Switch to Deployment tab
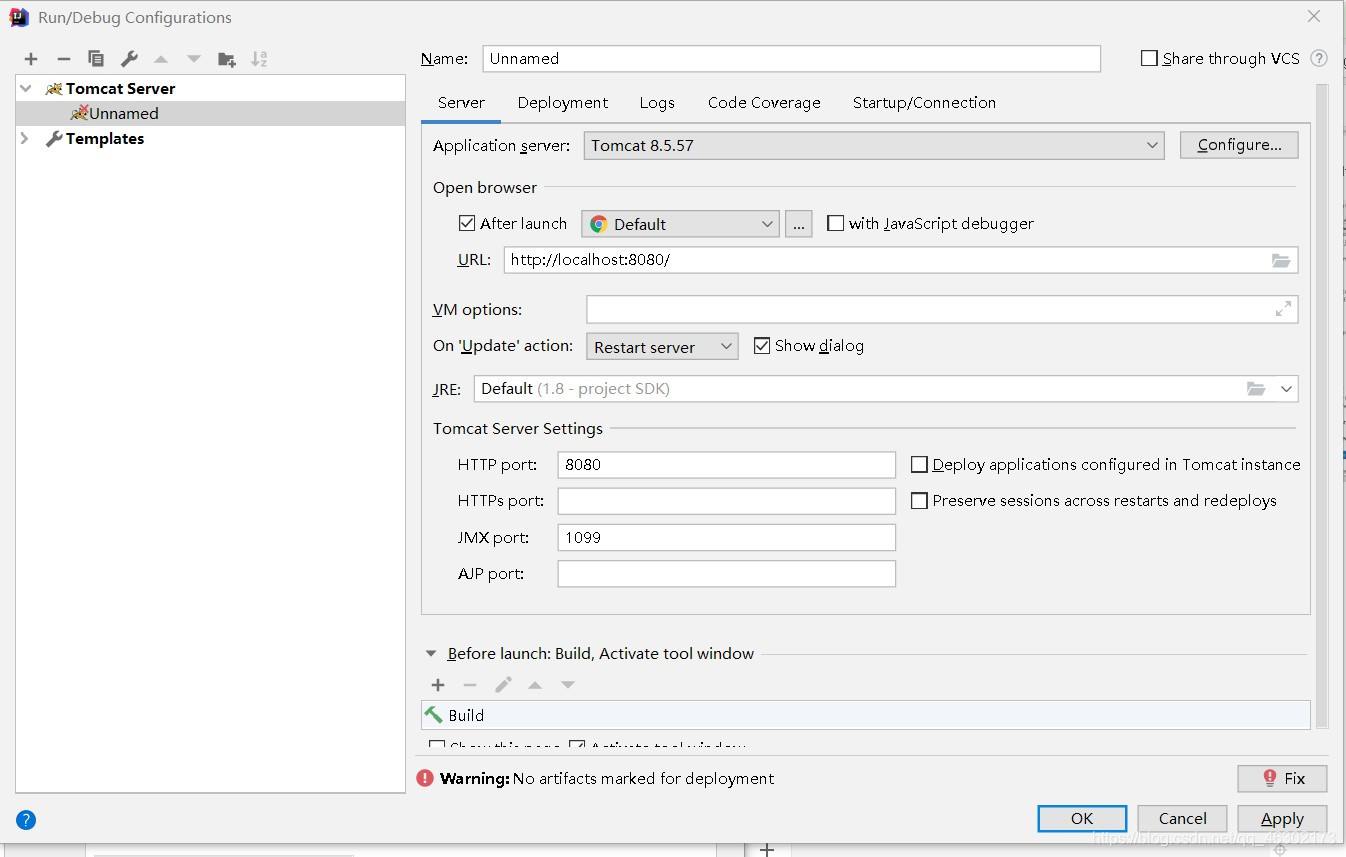1346x857 pixels. (563, 103)
